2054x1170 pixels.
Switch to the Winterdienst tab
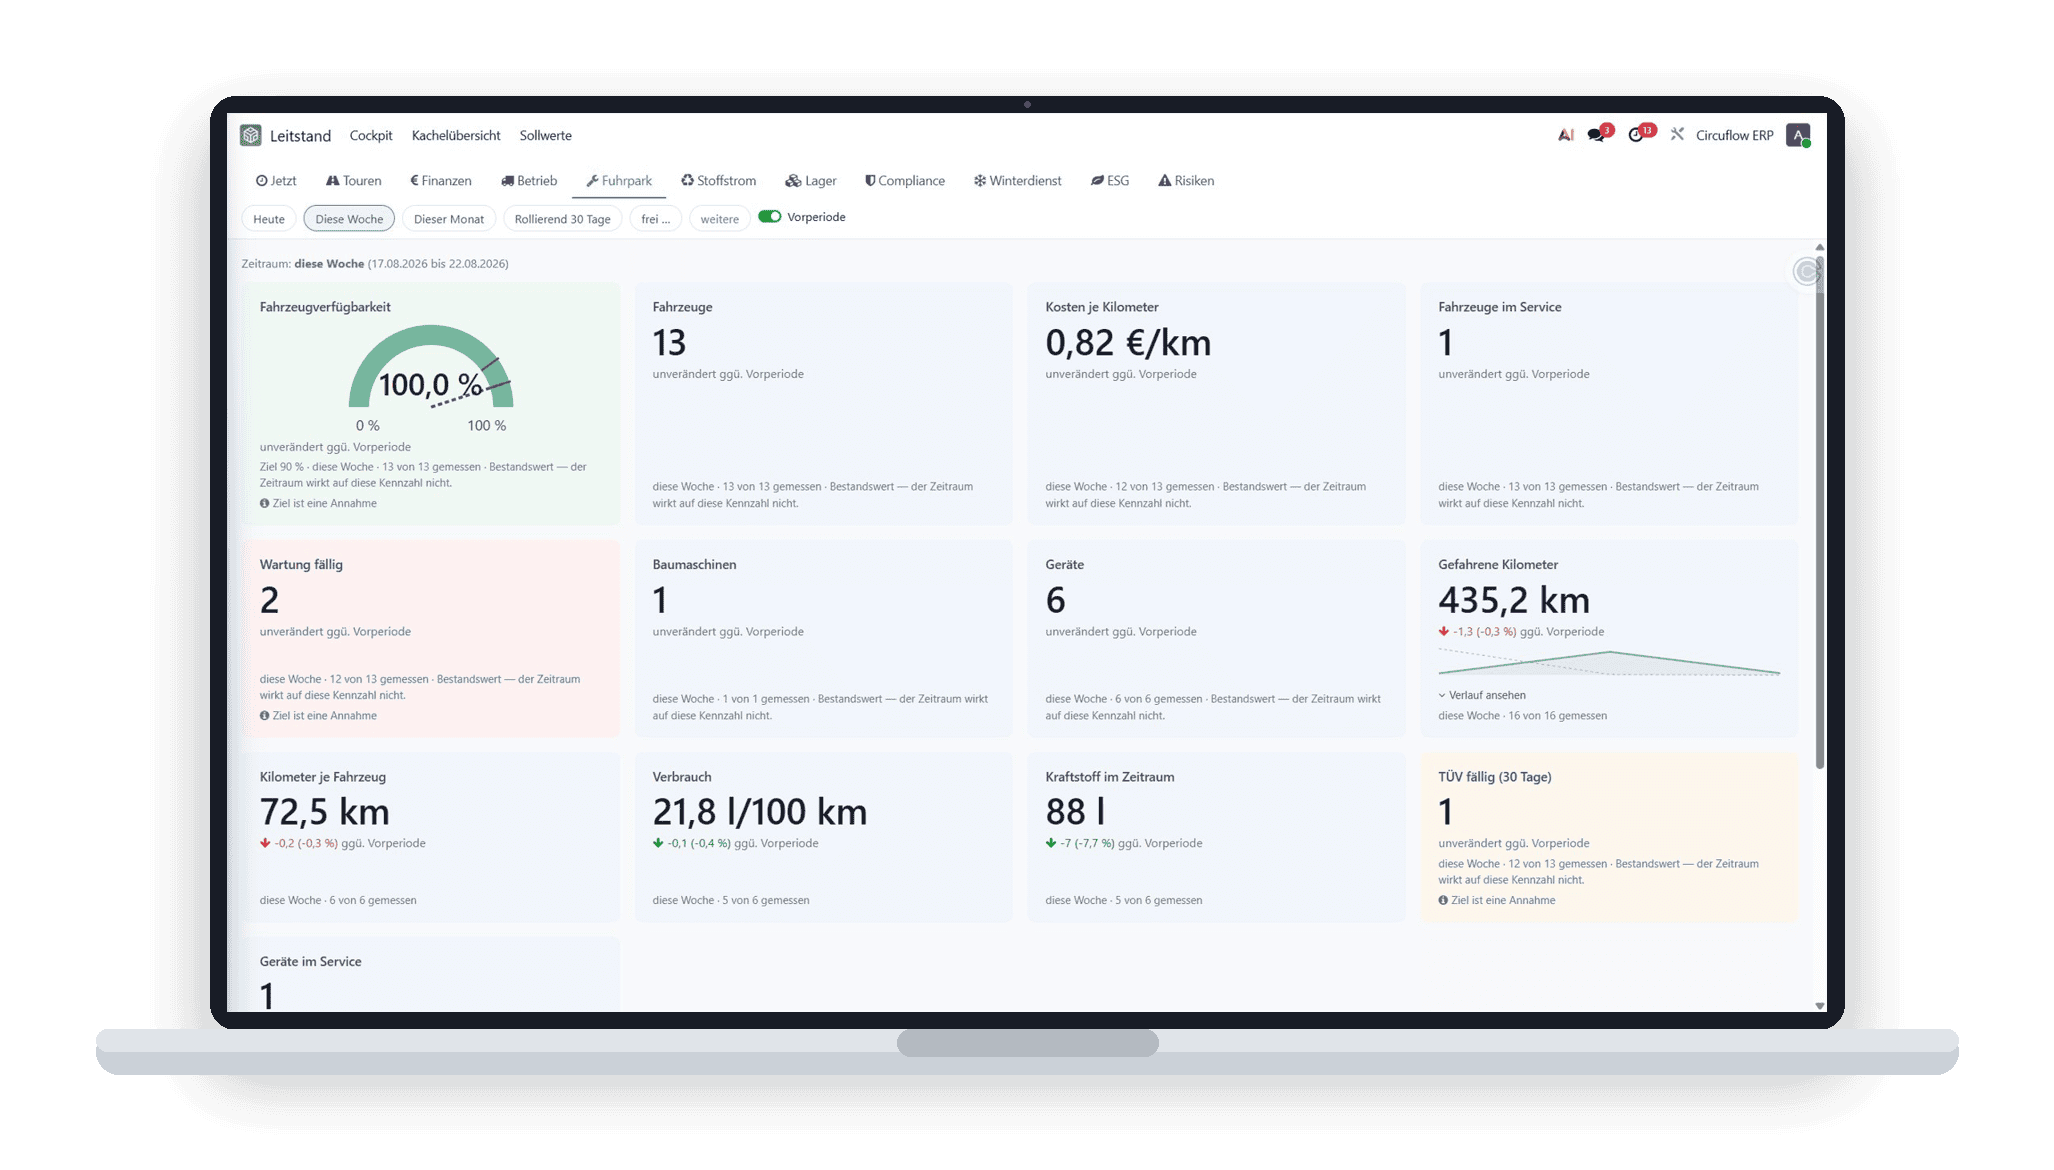[1018, 181]
